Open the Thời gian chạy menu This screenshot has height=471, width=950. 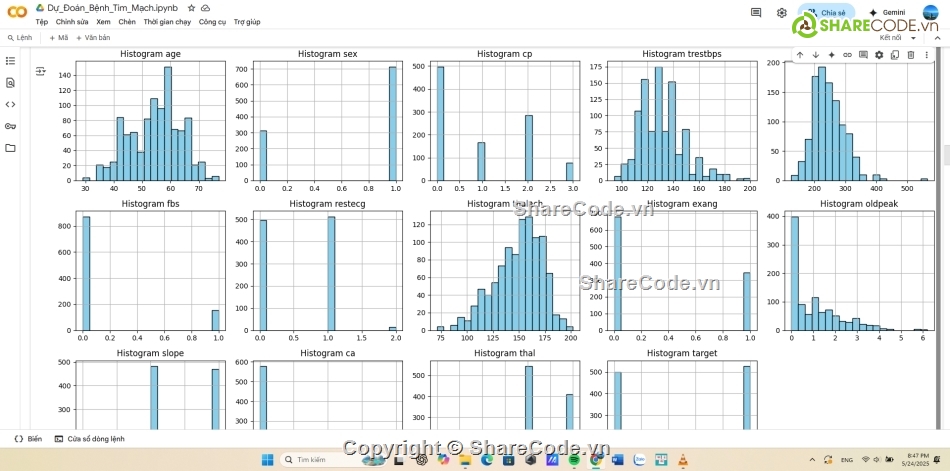click(167, 22)
